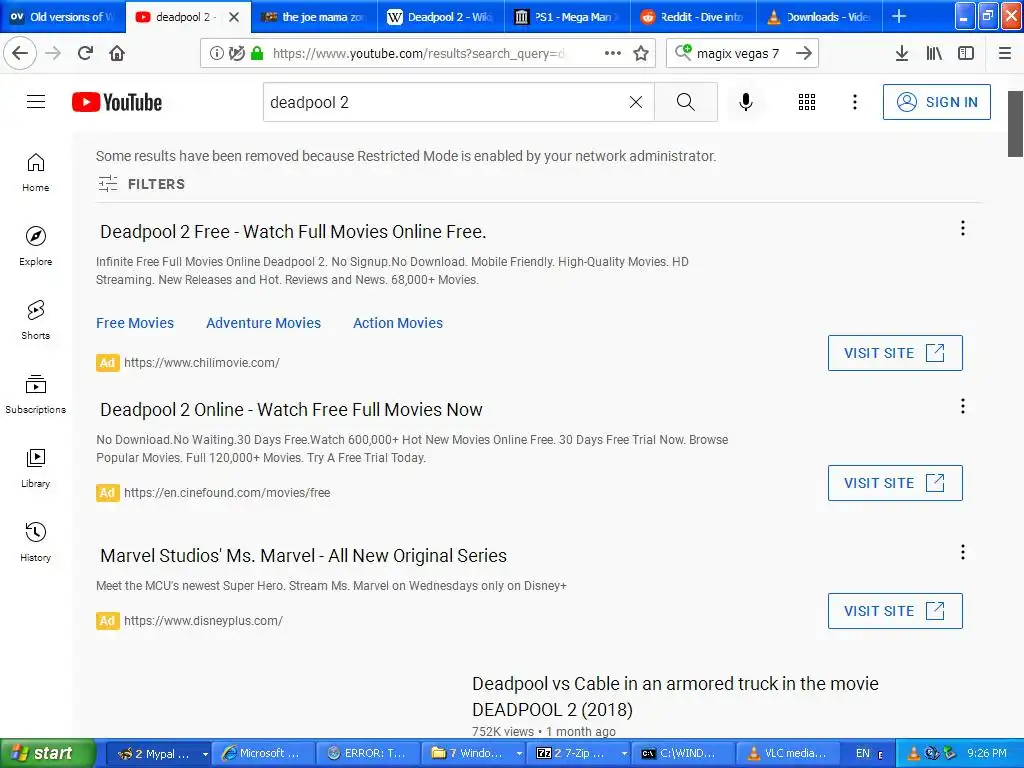Open ERROR taskbar window button

click(367, 754)
